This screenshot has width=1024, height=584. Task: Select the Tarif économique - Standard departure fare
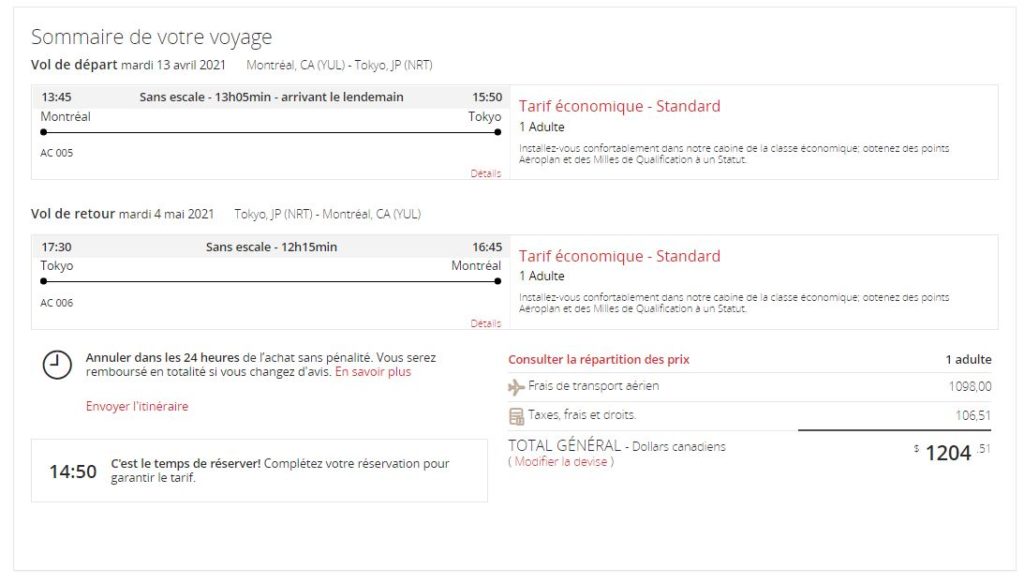619,105
